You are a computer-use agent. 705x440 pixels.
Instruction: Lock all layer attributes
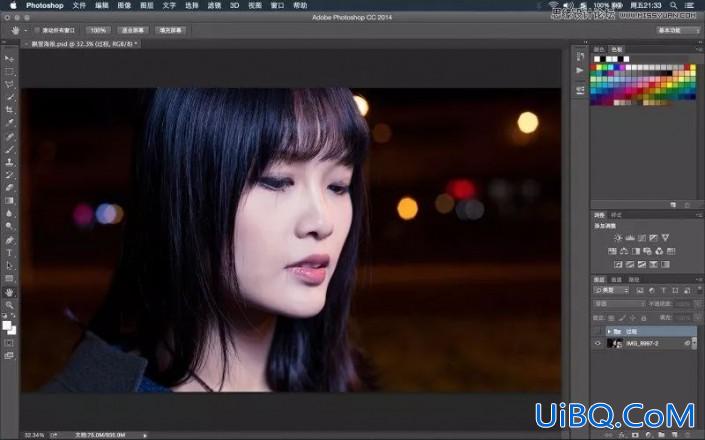643,318
